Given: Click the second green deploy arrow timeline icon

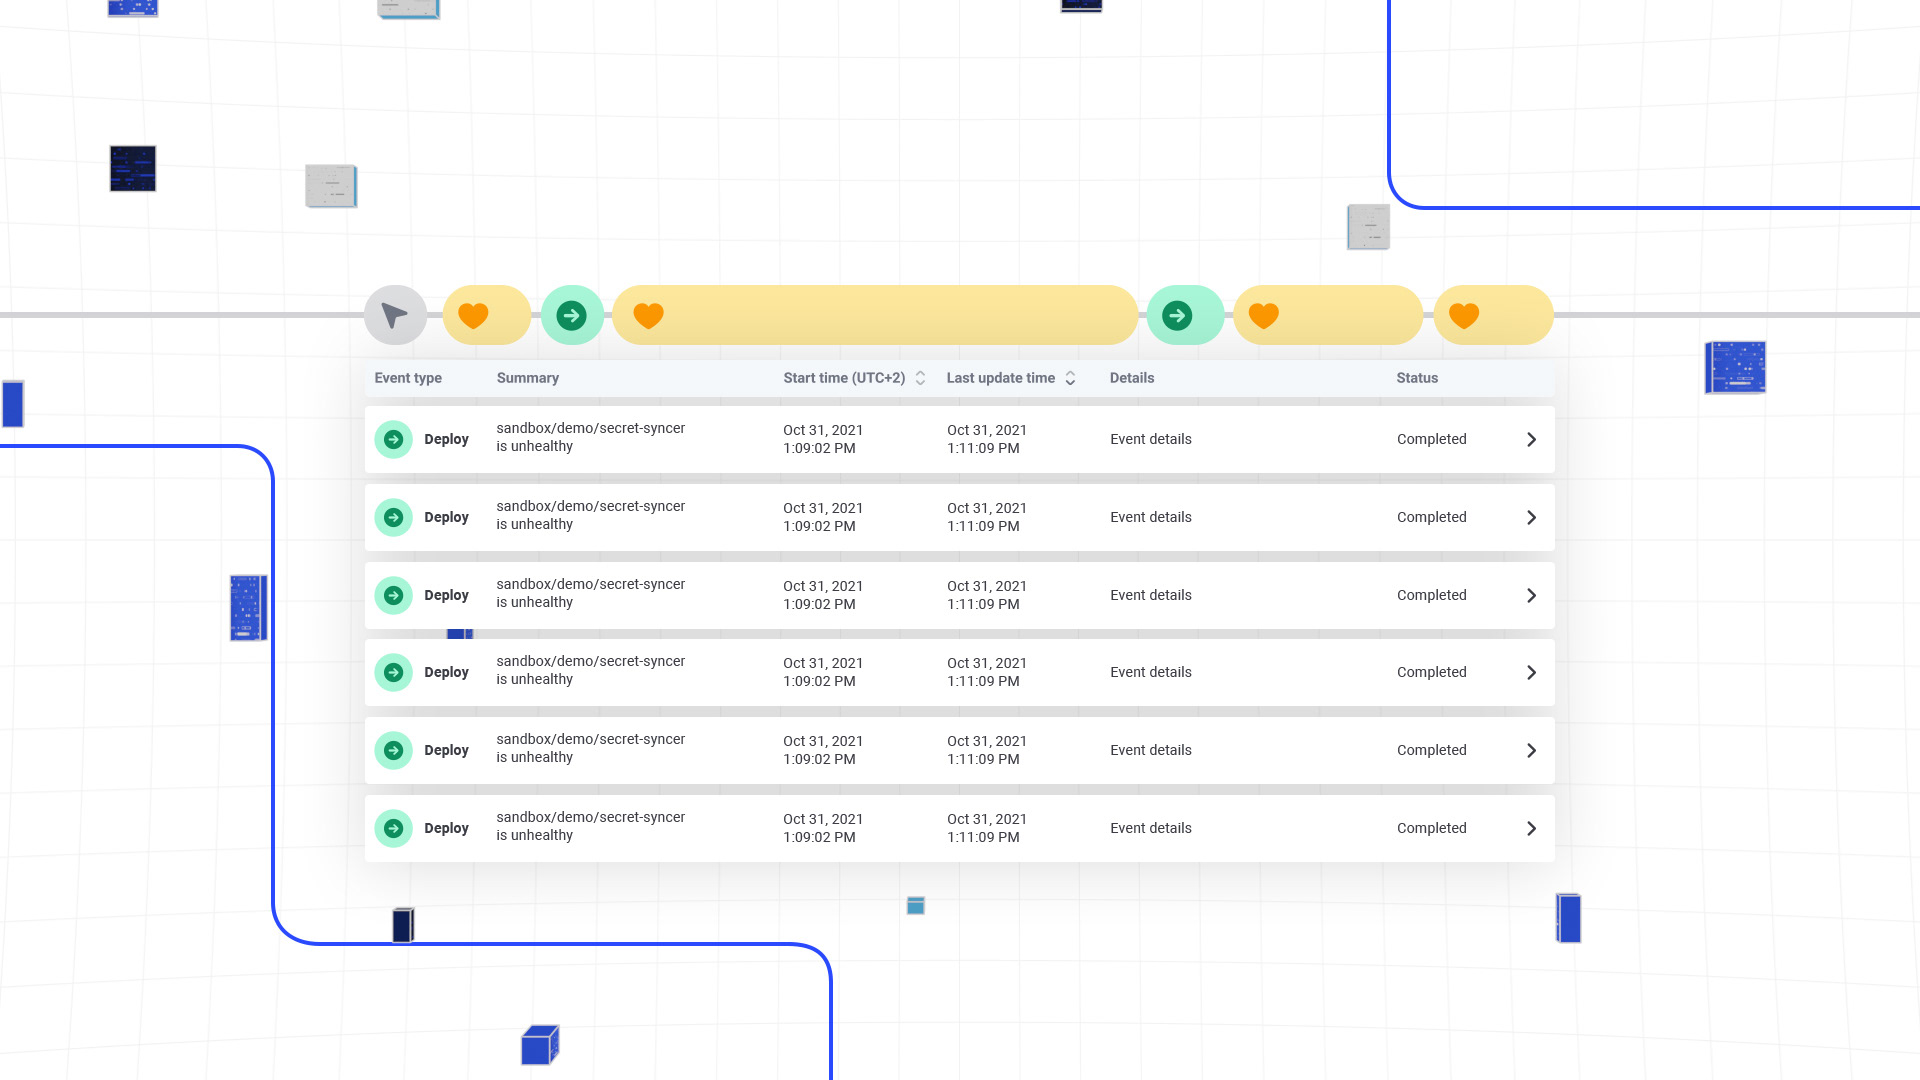Looking at the screenshot, I should click(x=1177, y=316).
